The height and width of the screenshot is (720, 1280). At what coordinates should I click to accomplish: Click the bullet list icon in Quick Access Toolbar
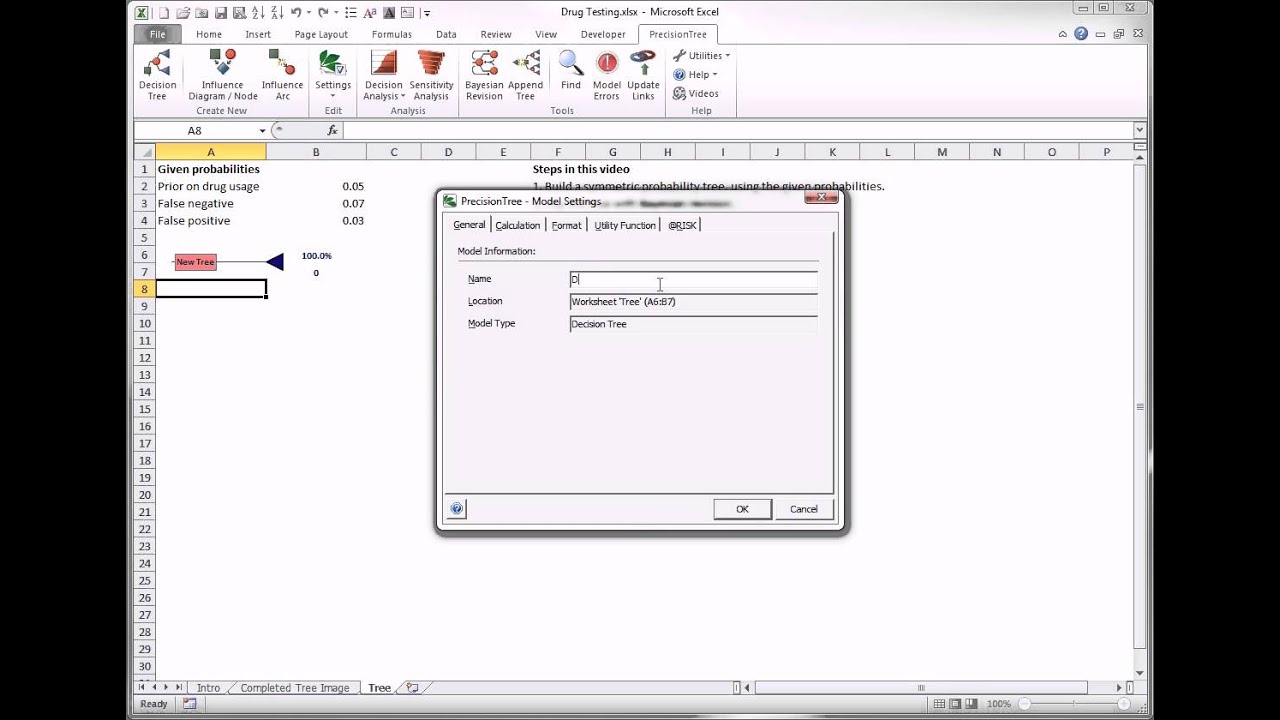pyautogui.click(x=350, y=13)
